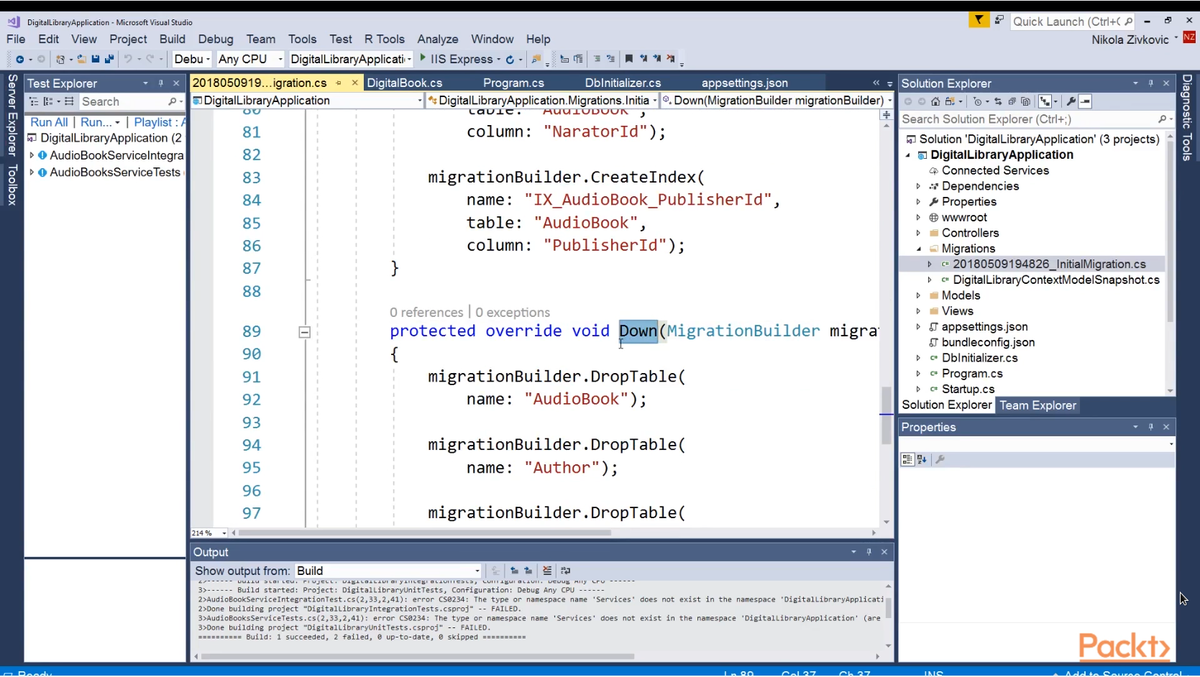Click Show All Files icon in Solution Explorer
Screen dimensions: 1200x677
click(x=1025, y=101)
